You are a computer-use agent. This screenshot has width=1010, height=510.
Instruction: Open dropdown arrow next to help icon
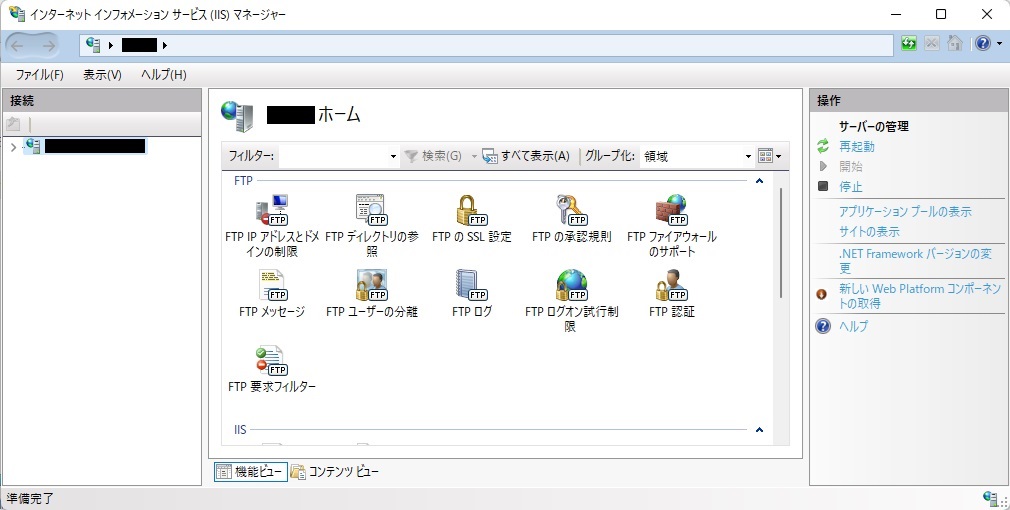coord(999,44)
